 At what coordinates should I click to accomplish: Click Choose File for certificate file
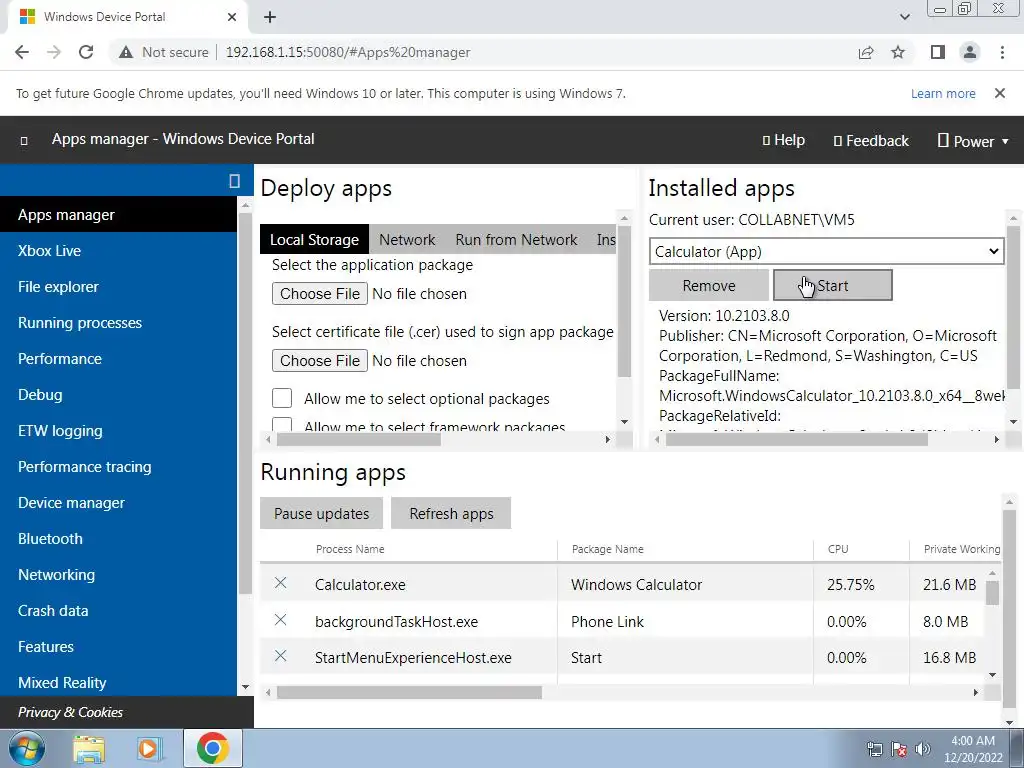click(319, 360)
